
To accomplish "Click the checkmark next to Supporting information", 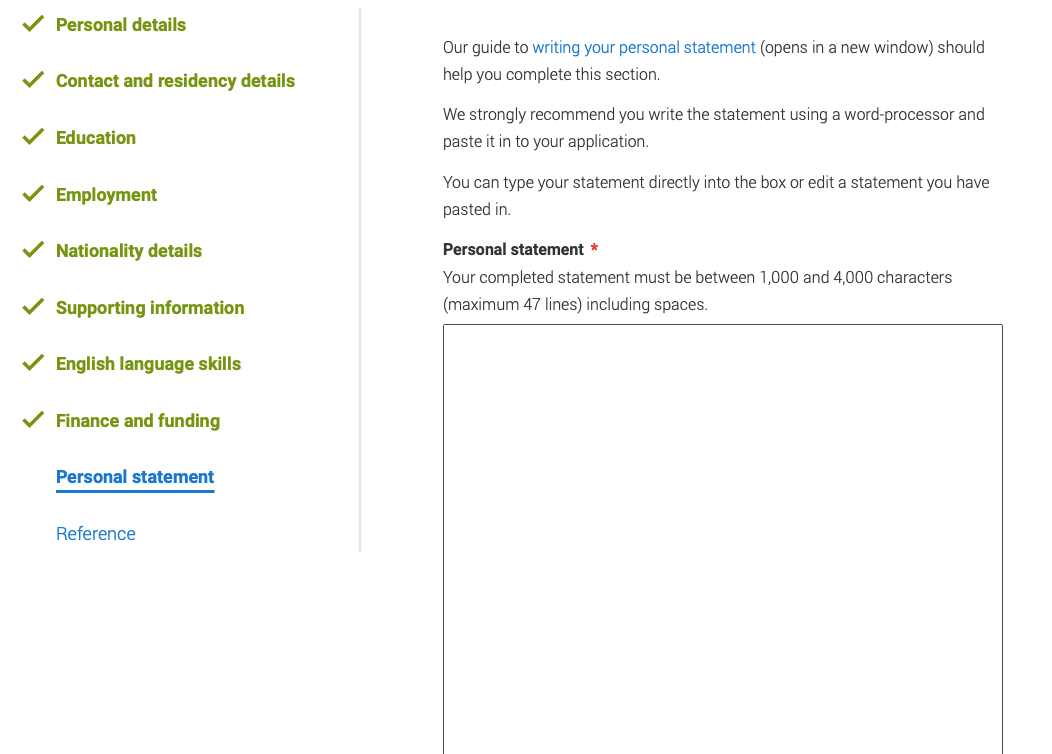I will [33, 307].
